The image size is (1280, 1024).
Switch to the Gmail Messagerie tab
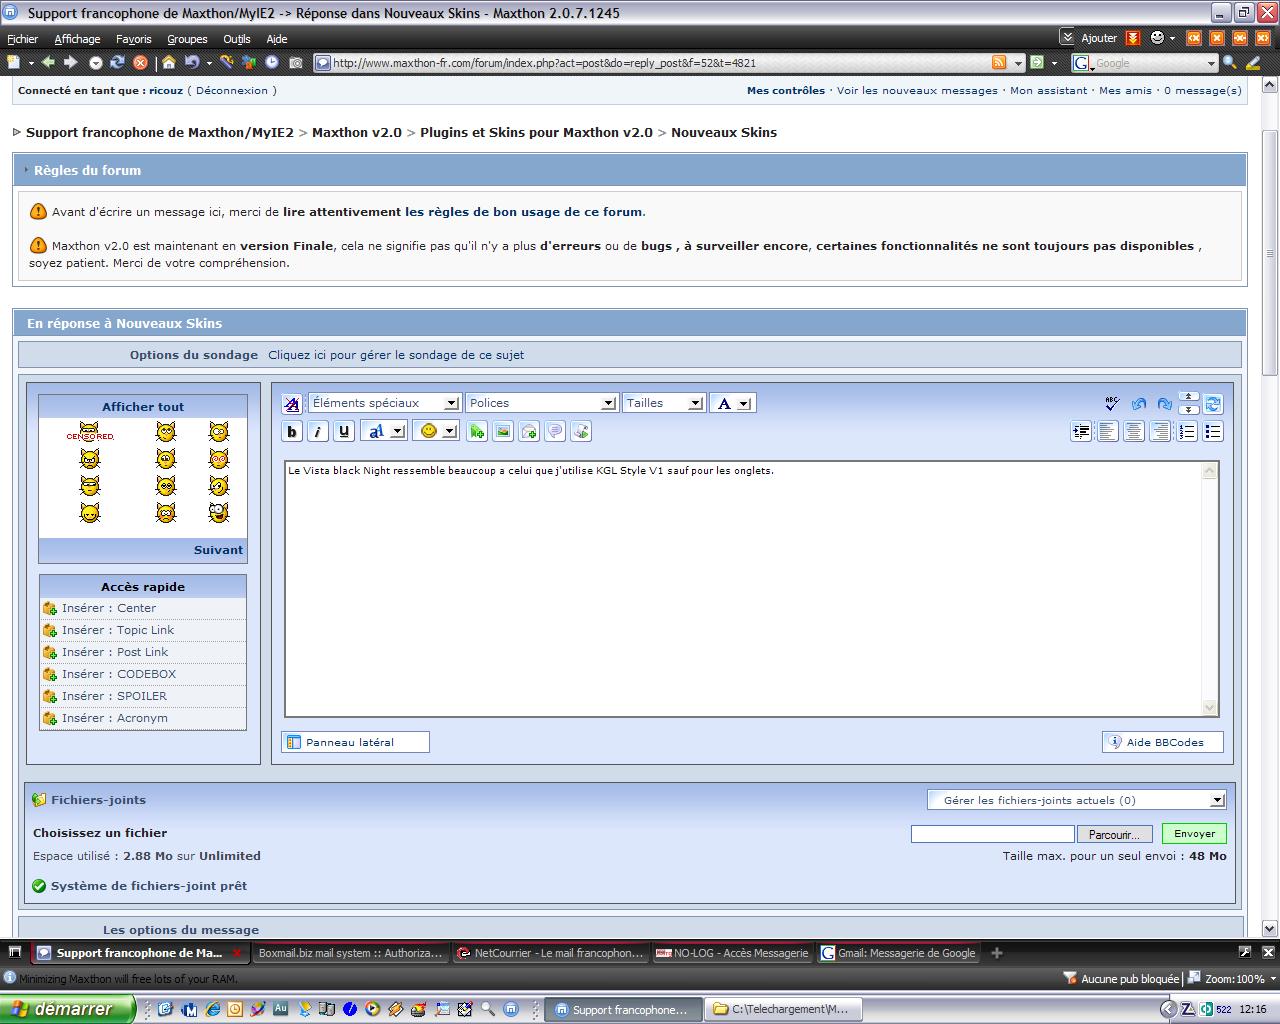[898, 953]
